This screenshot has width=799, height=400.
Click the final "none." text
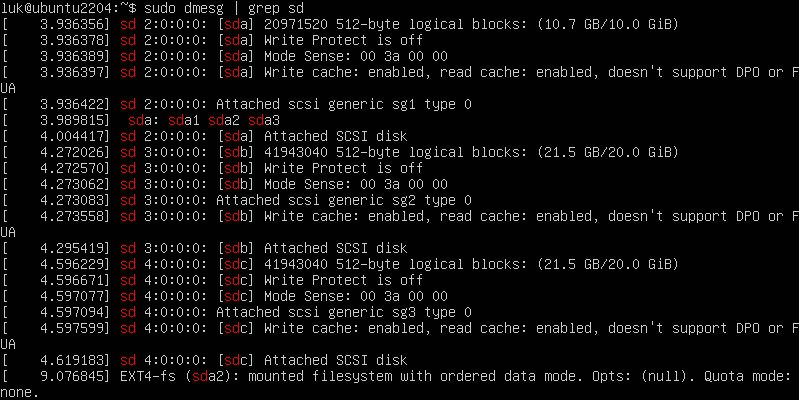click(19, 392)
